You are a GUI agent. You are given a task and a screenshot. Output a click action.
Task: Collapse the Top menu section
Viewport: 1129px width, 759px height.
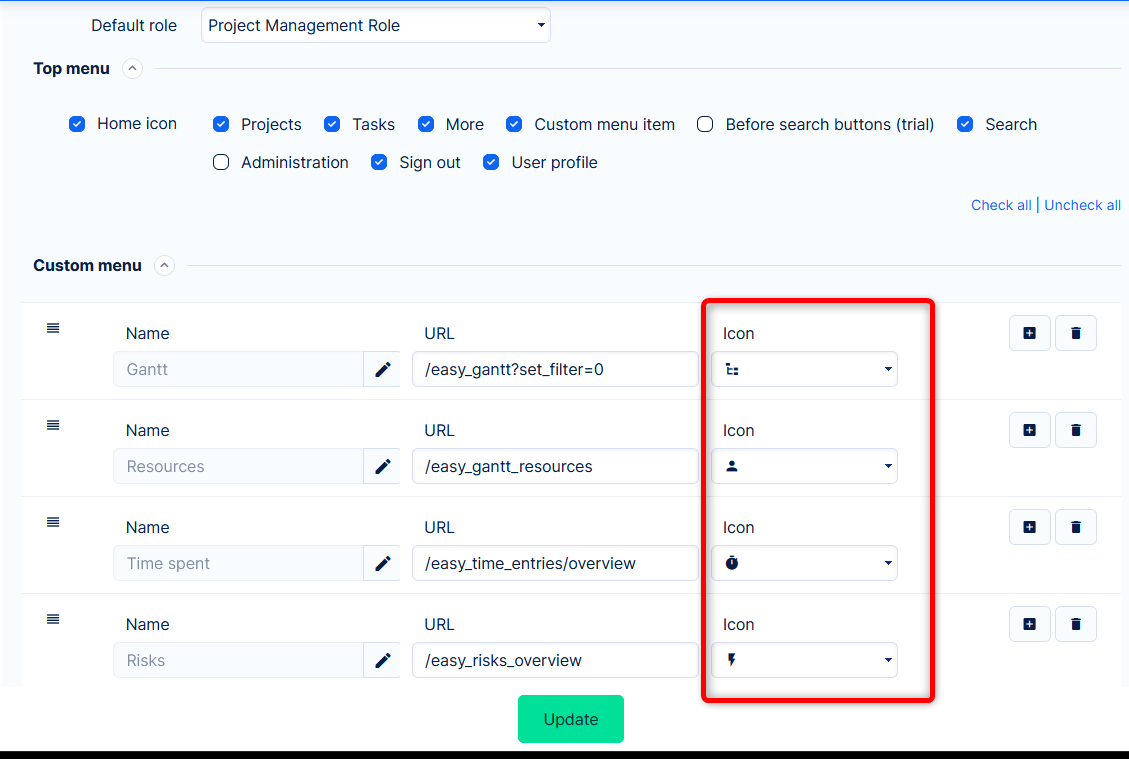(x=132, y=69)
